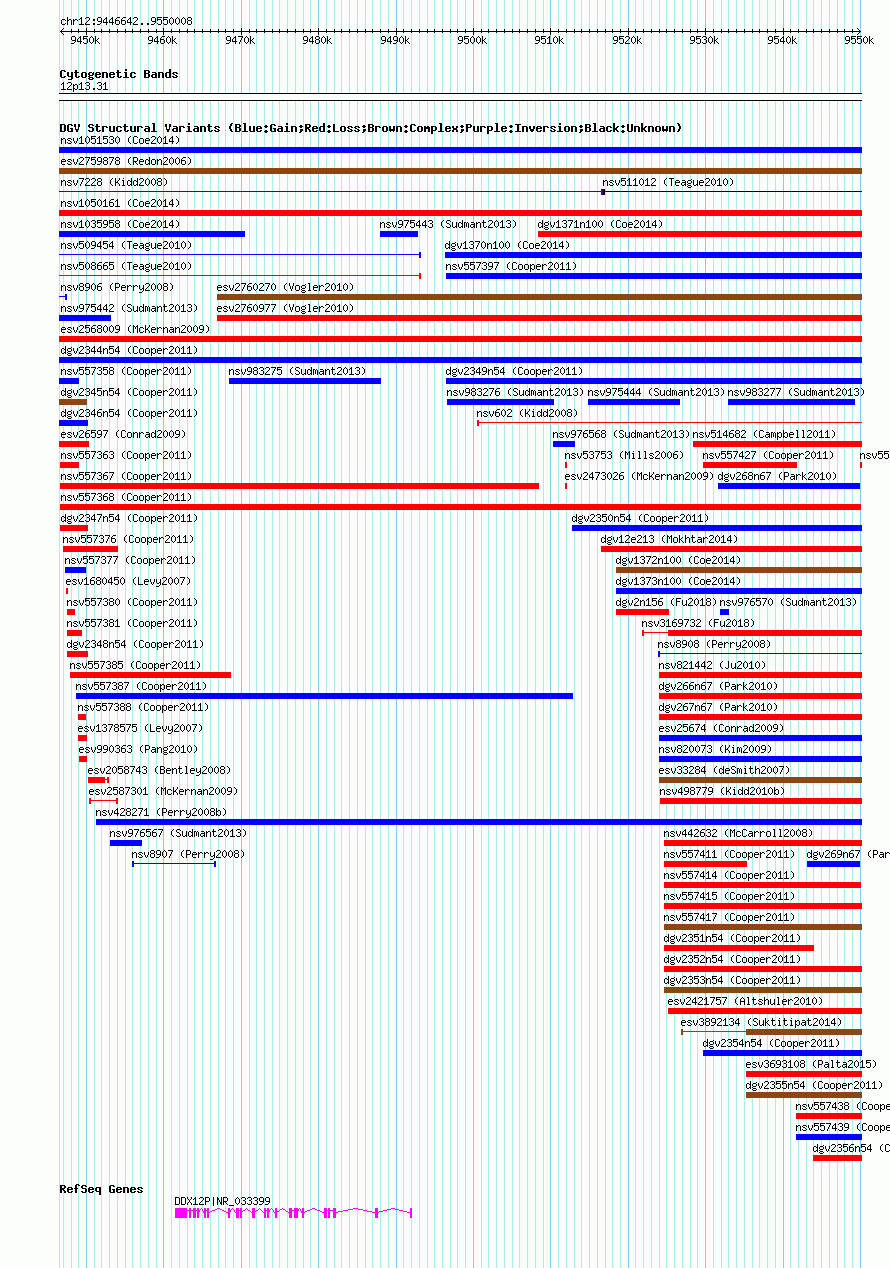Select esv1680450 (Levy2007) label
This screenshot has width=890, height=1268.
[x=128, y=581]
